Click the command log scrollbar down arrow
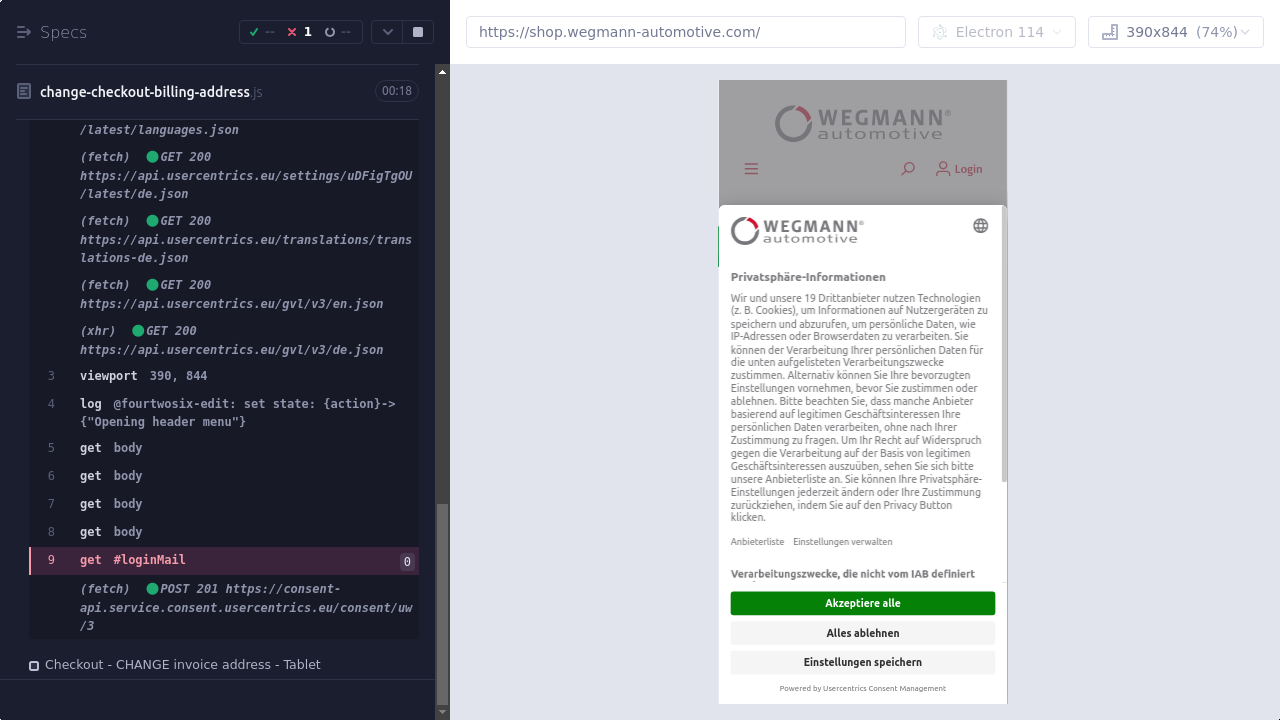The height and width of the screenshot is (720, 1280). [443, 712]
